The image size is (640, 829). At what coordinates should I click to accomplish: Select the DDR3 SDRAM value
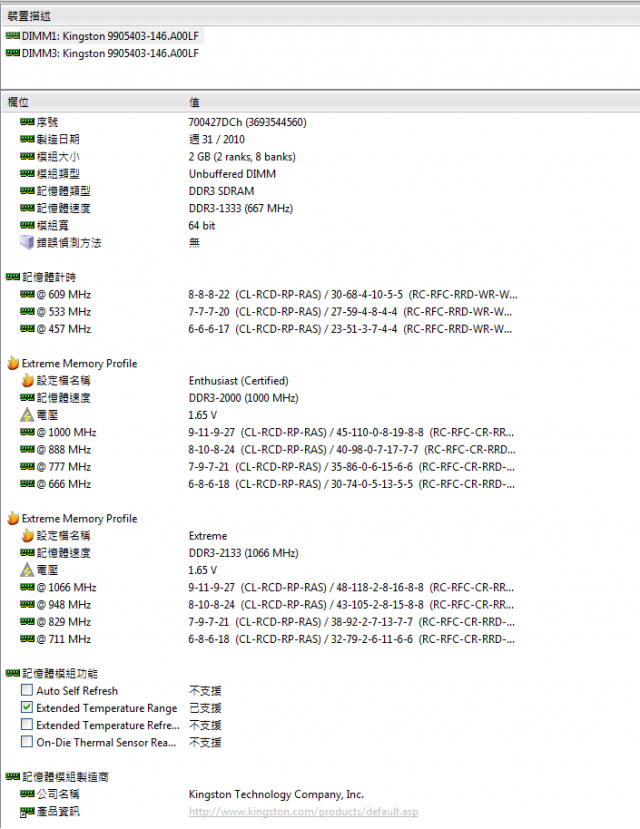click(x=221, y=191)
